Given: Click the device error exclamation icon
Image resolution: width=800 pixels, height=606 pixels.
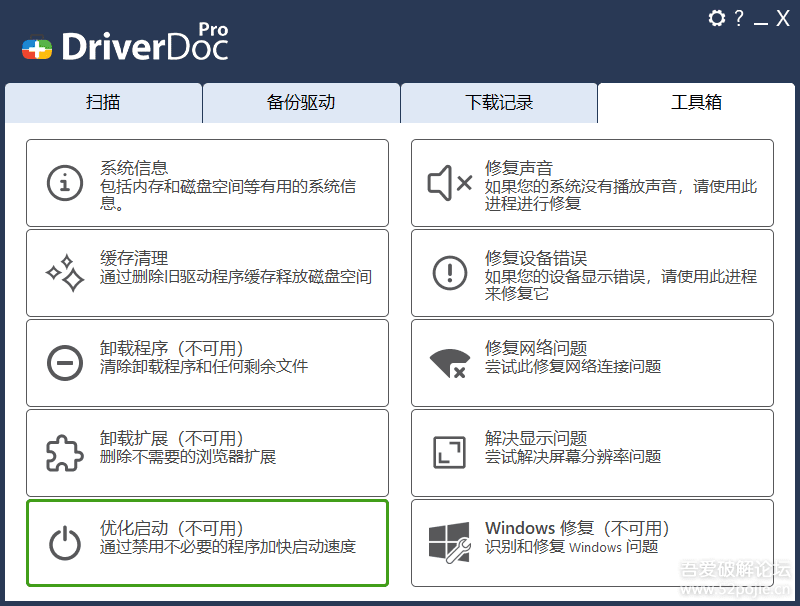Looking at the screenshot, I should pos(449,273).
